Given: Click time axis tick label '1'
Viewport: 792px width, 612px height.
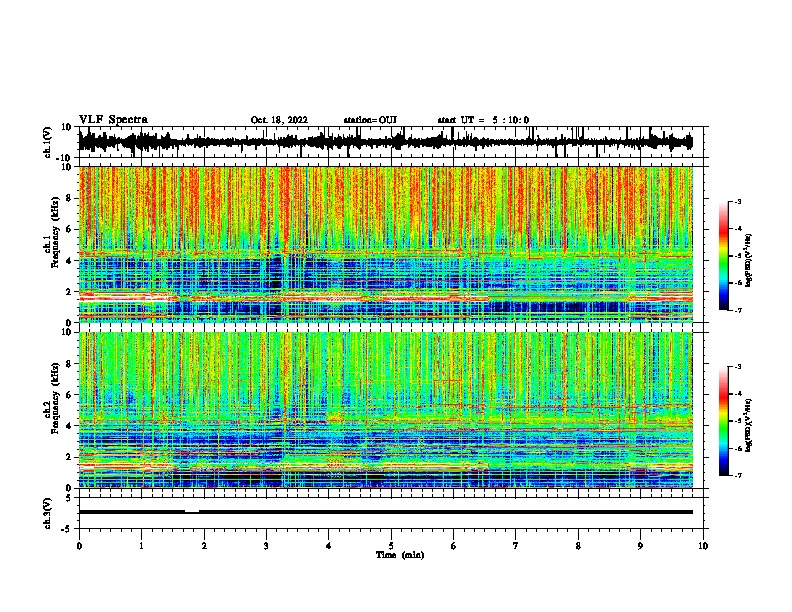Looking at the screenshot, I should pyautogui.click(x=141, y=546).
